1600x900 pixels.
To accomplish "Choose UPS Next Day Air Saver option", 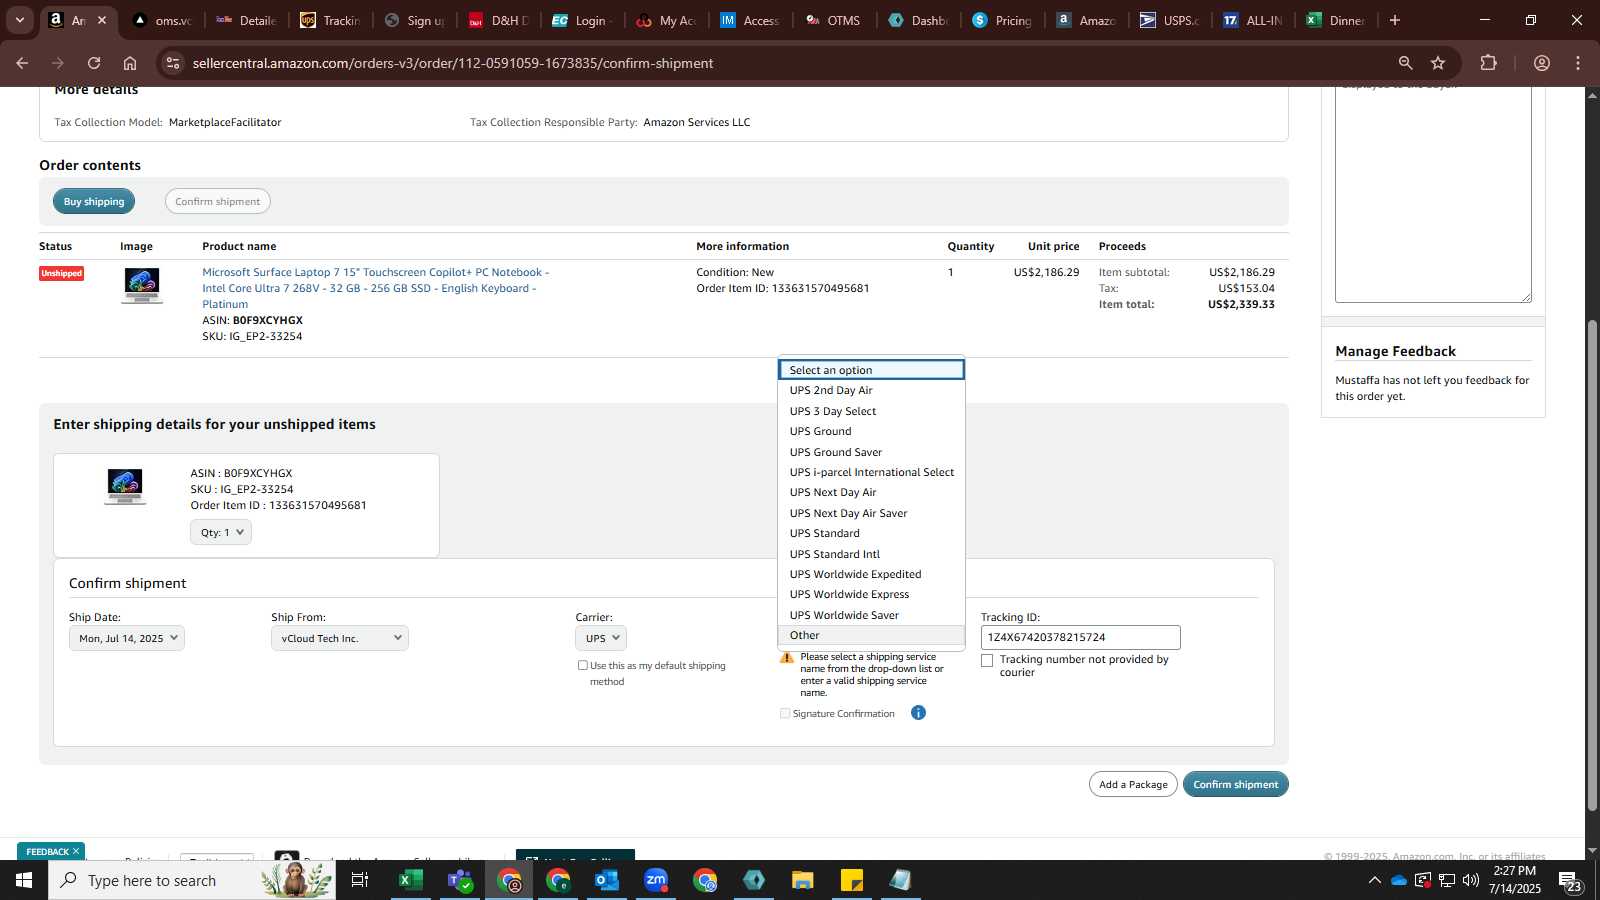I will tap(871, 513).
